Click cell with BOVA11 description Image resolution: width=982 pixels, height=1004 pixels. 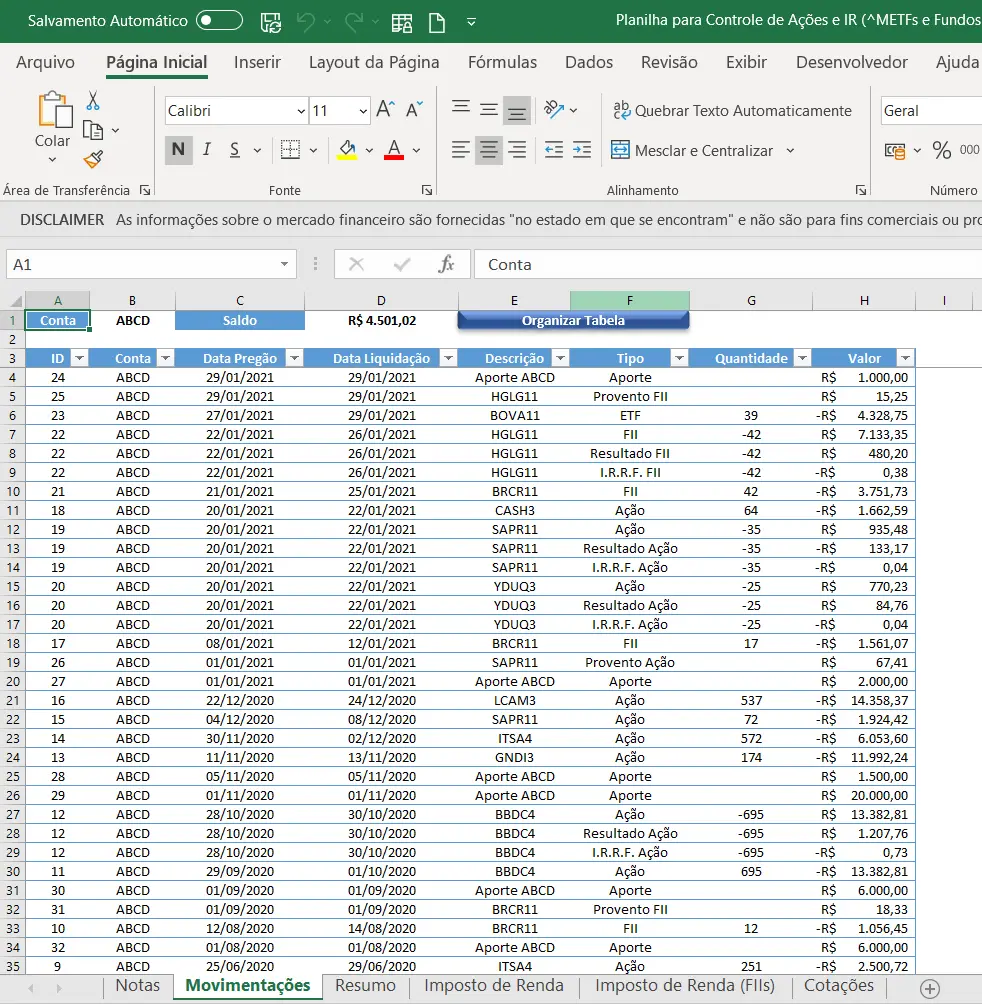[515, 416]
